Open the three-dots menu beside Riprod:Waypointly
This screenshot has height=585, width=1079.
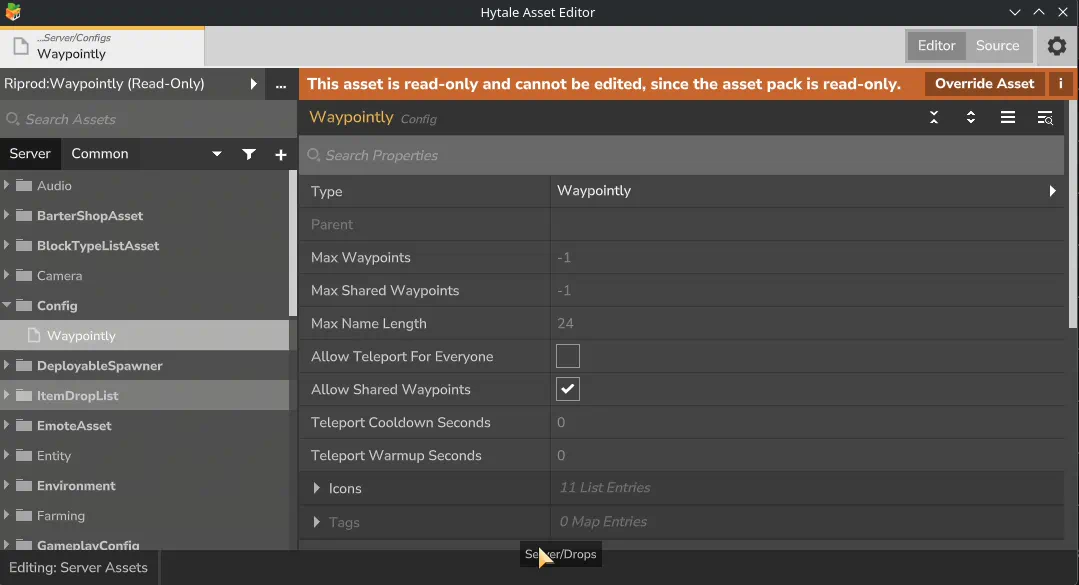281,85
